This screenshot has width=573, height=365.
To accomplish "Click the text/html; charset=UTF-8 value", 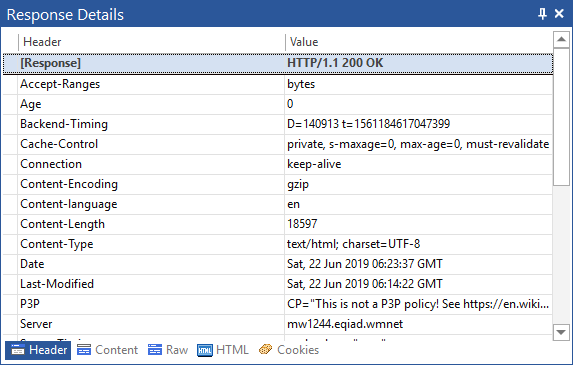I will coord(353,244).
